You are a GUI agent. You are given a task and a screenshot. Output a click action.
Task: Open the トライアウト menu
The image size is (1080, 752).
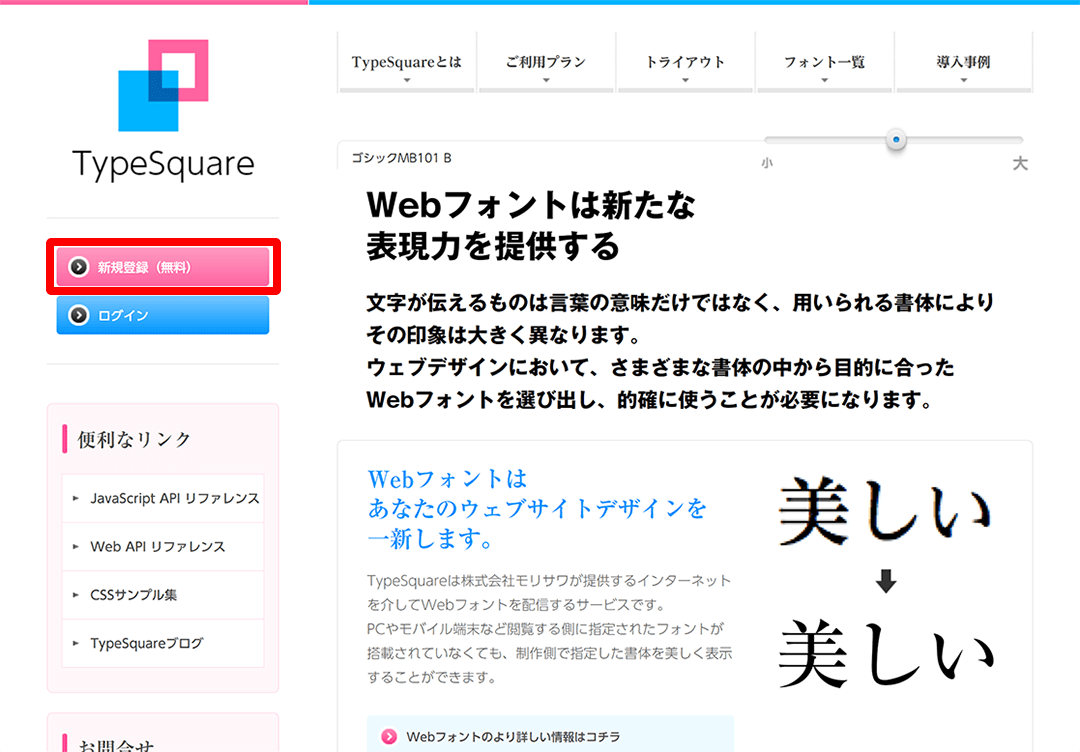click(x=685, y=62)
